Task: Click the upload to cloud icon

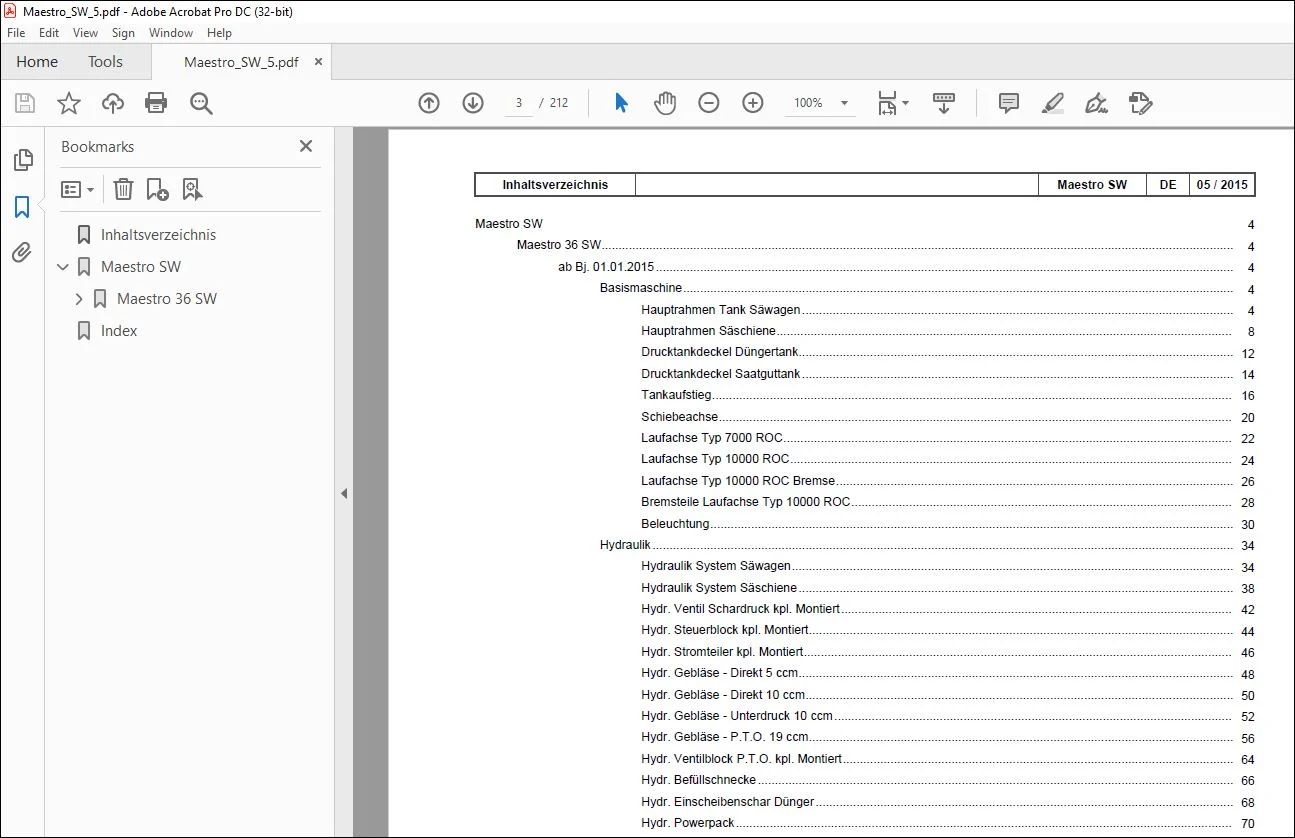Action: coord(113,103)
